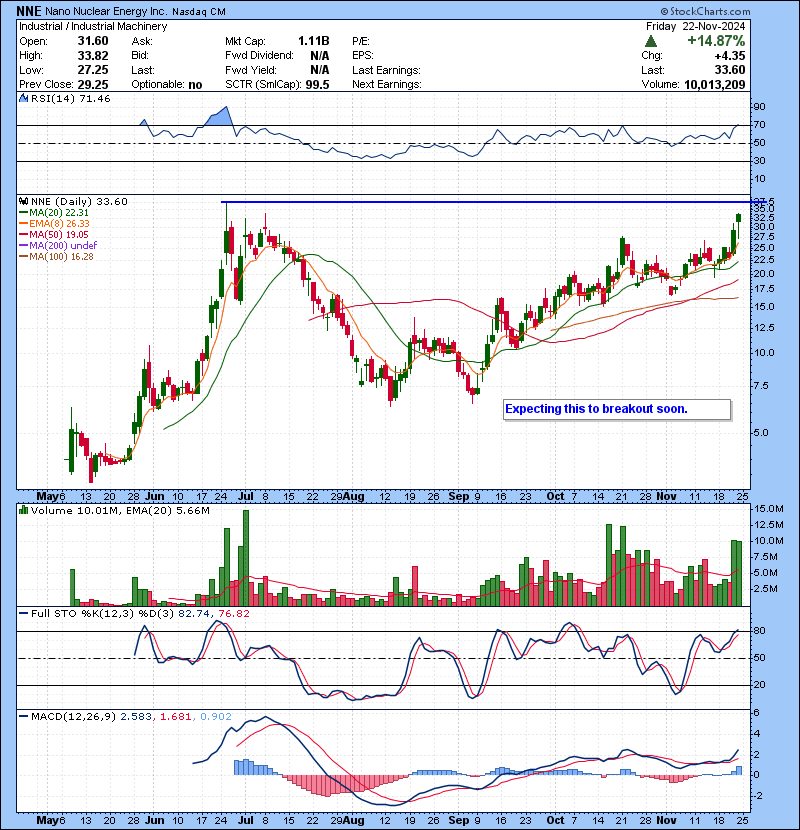
Task: Click the Aug label on price chart date axis
Action: tap(353, 497)
